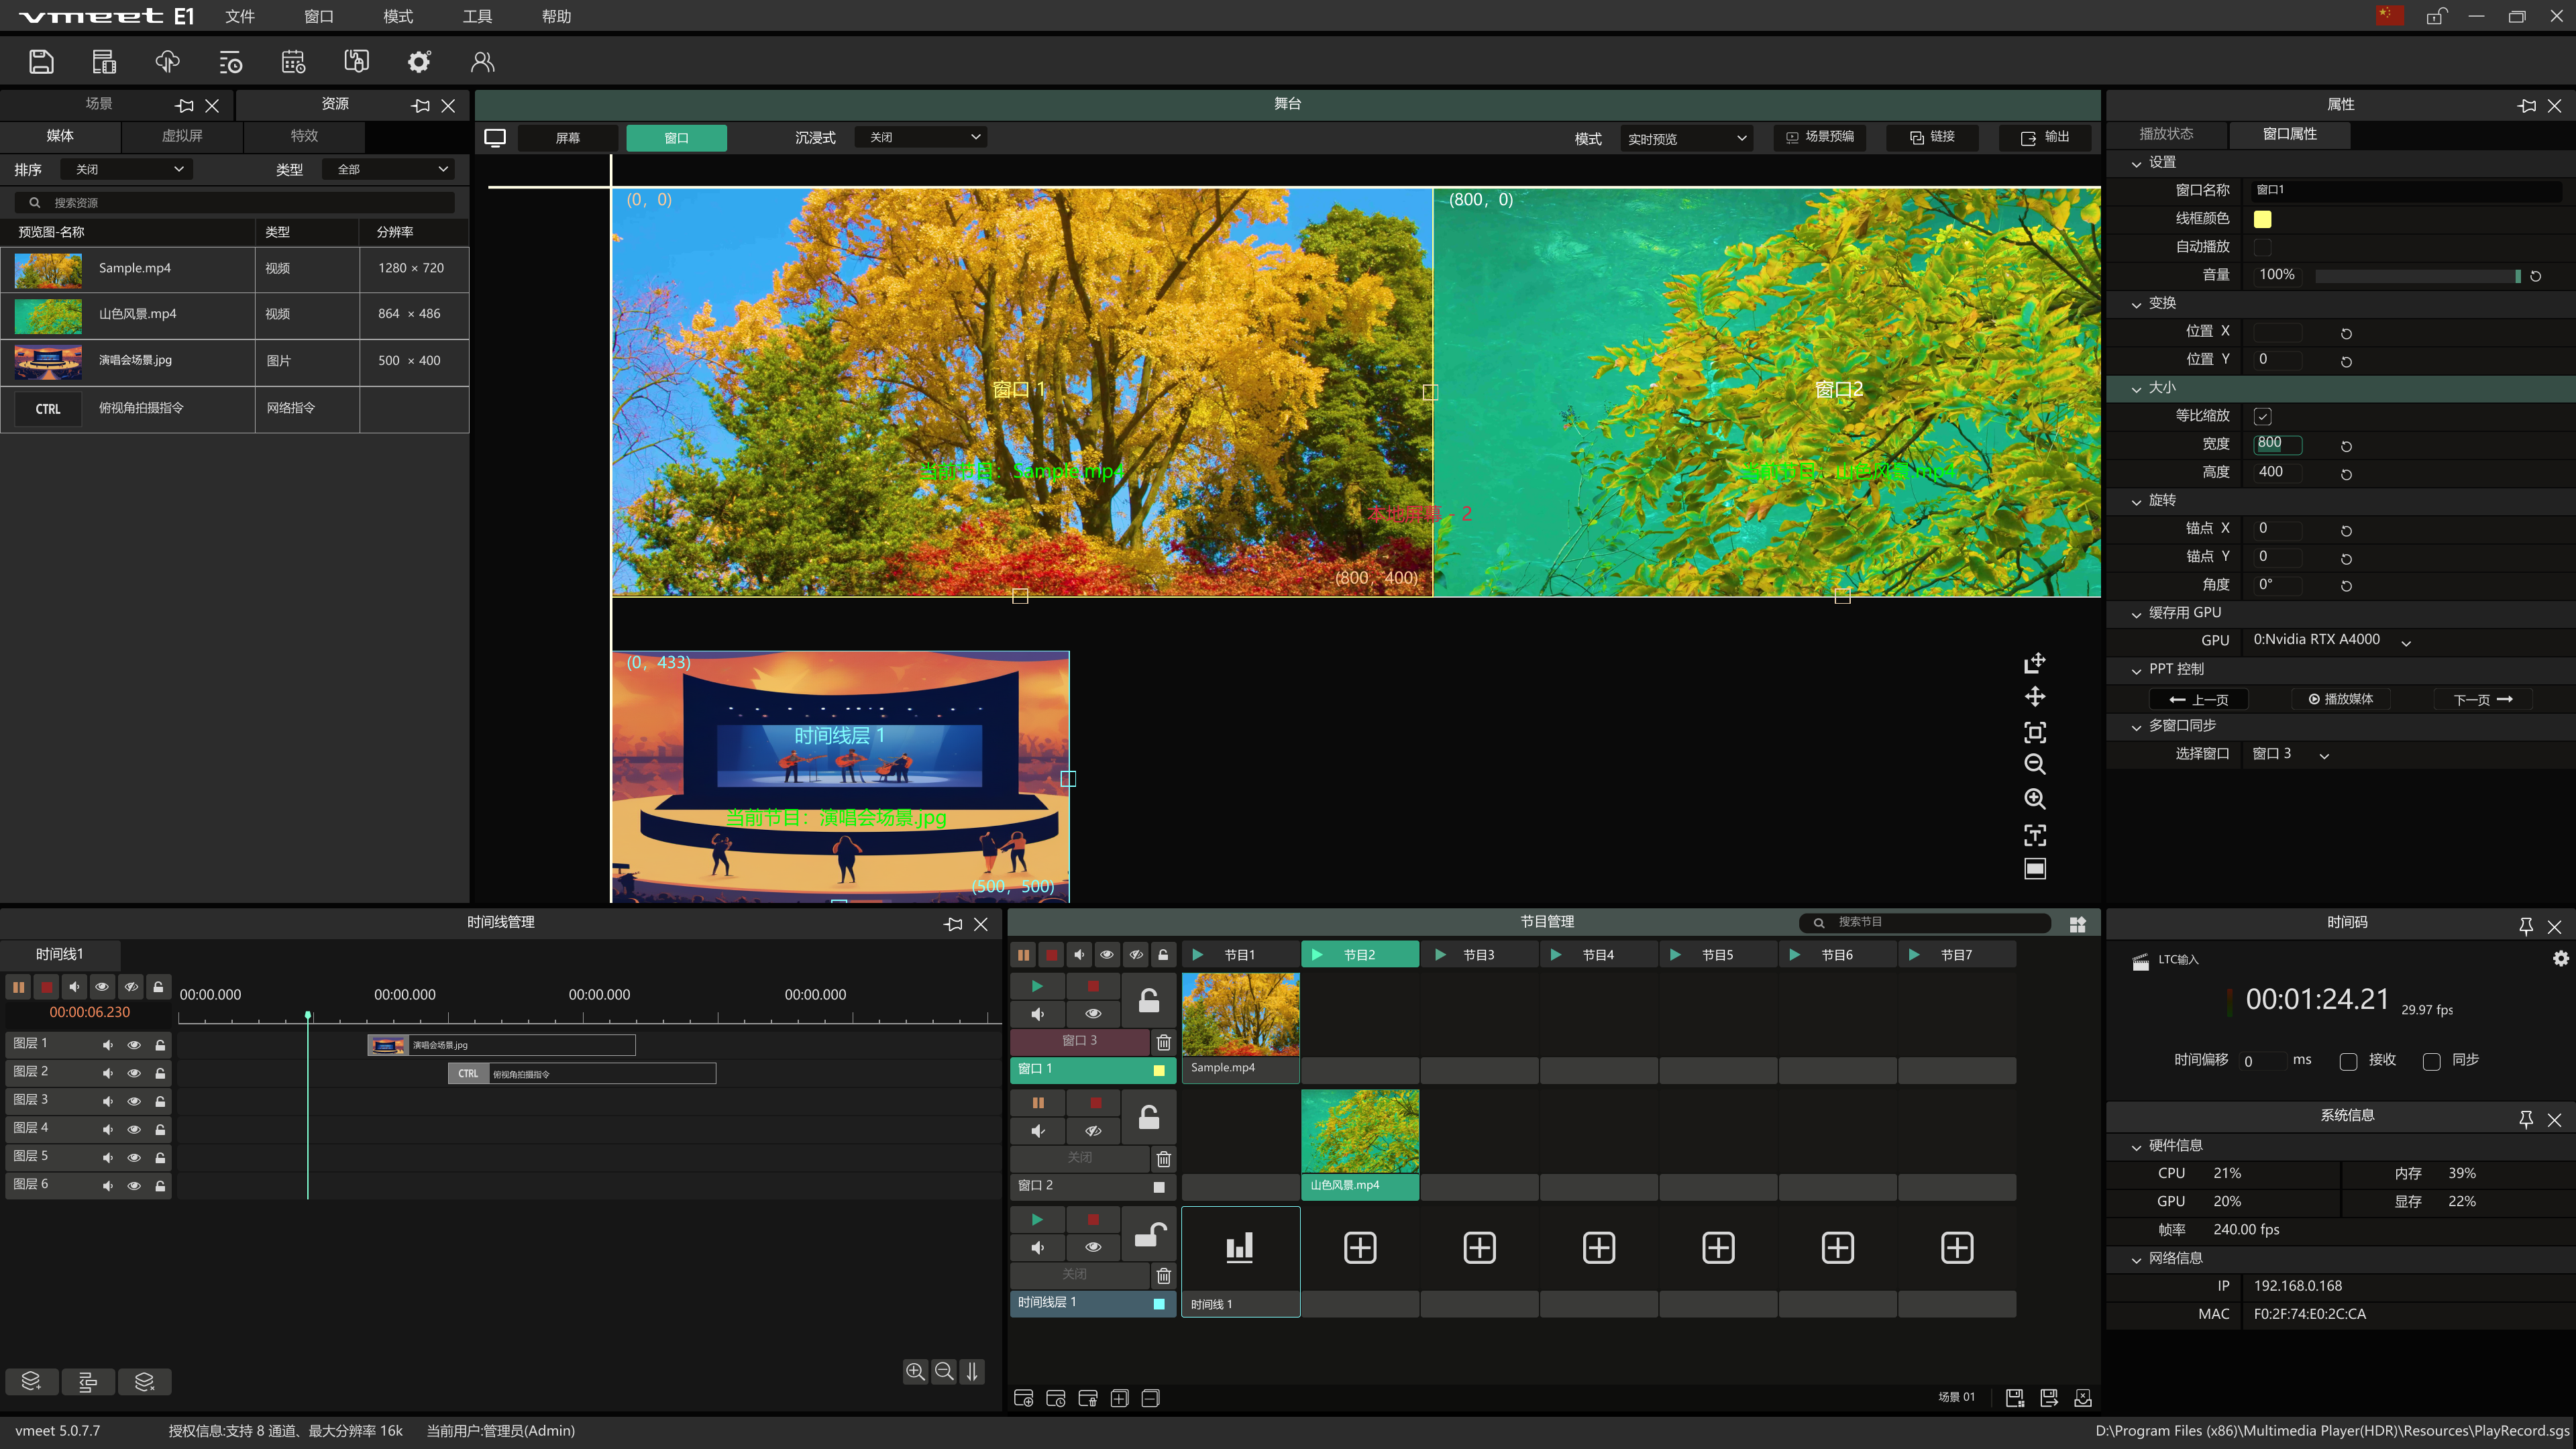Switch to the 虚拟屏 tab
The image size is (2576, 1449).
[x=182, y=136]
